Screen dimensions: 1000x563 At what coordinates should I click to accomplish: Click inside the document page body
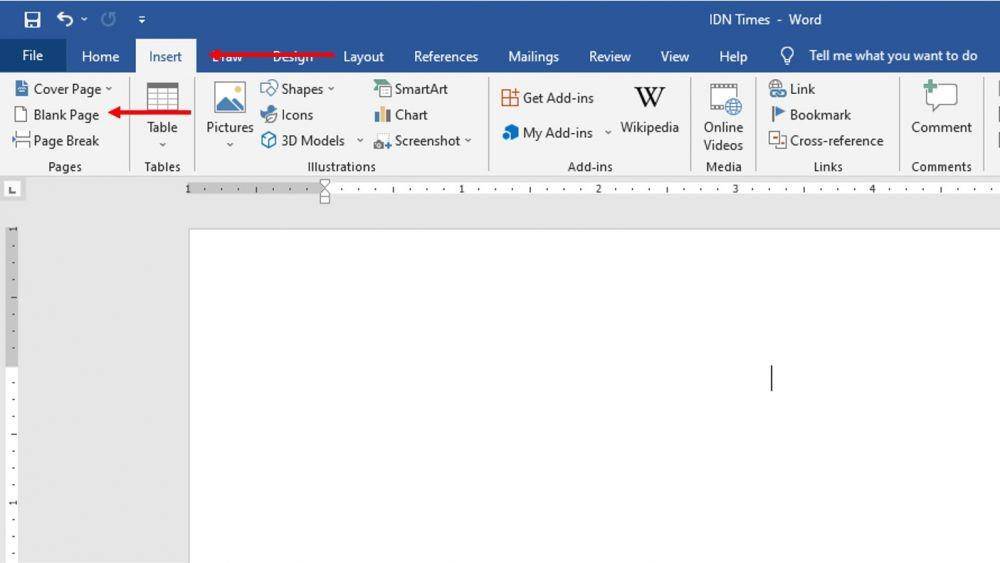tap(594, 395)
